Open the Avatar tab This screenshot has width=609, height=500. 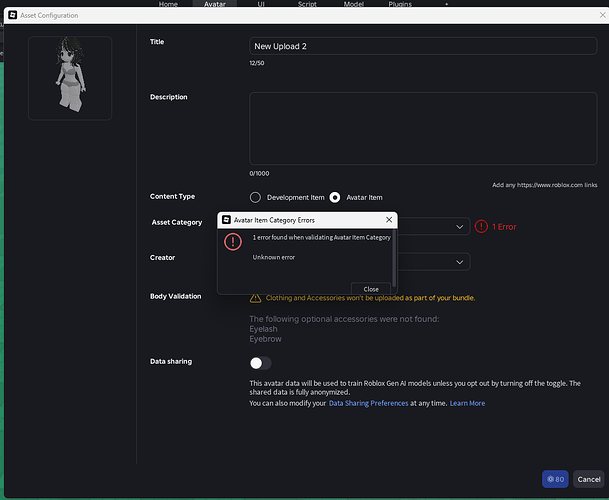[x=215, y=4]
